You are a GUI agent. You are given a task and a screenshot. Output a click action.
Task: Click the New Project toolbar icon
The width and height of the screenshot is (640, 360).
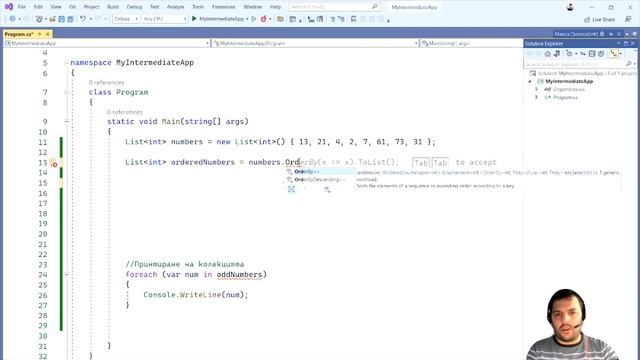(x=39, y=19)
